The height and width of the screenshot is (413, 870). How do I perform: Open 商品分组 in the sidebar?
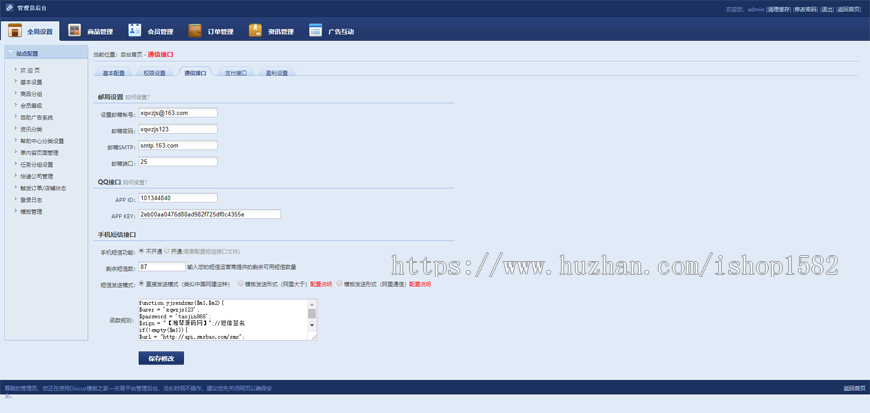click(x=31, y=94)
